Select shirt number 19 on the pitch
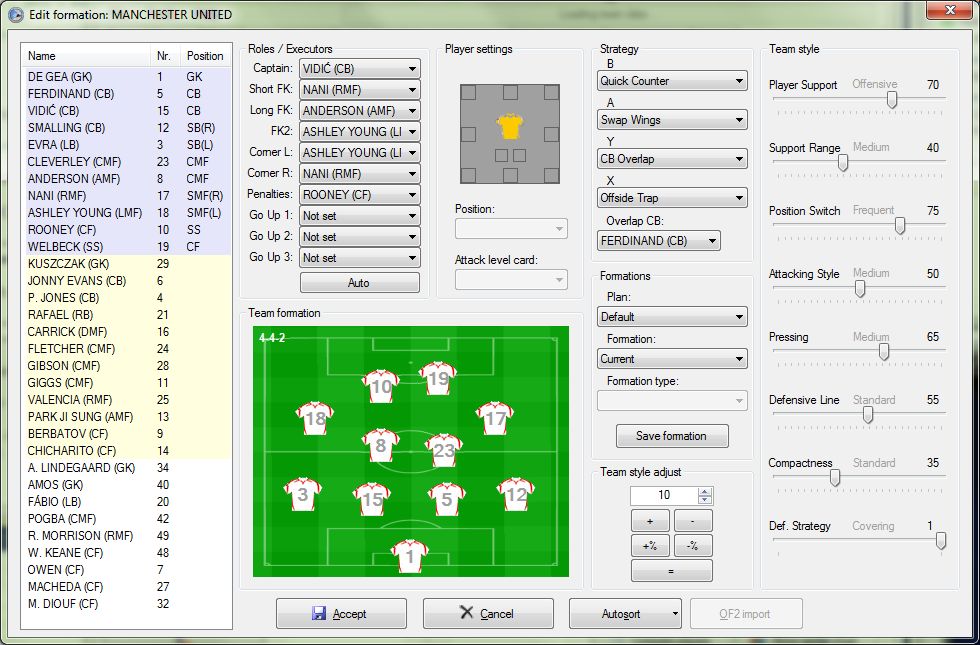The height and width of the screenshot is (645, 980). pos(437,379)
